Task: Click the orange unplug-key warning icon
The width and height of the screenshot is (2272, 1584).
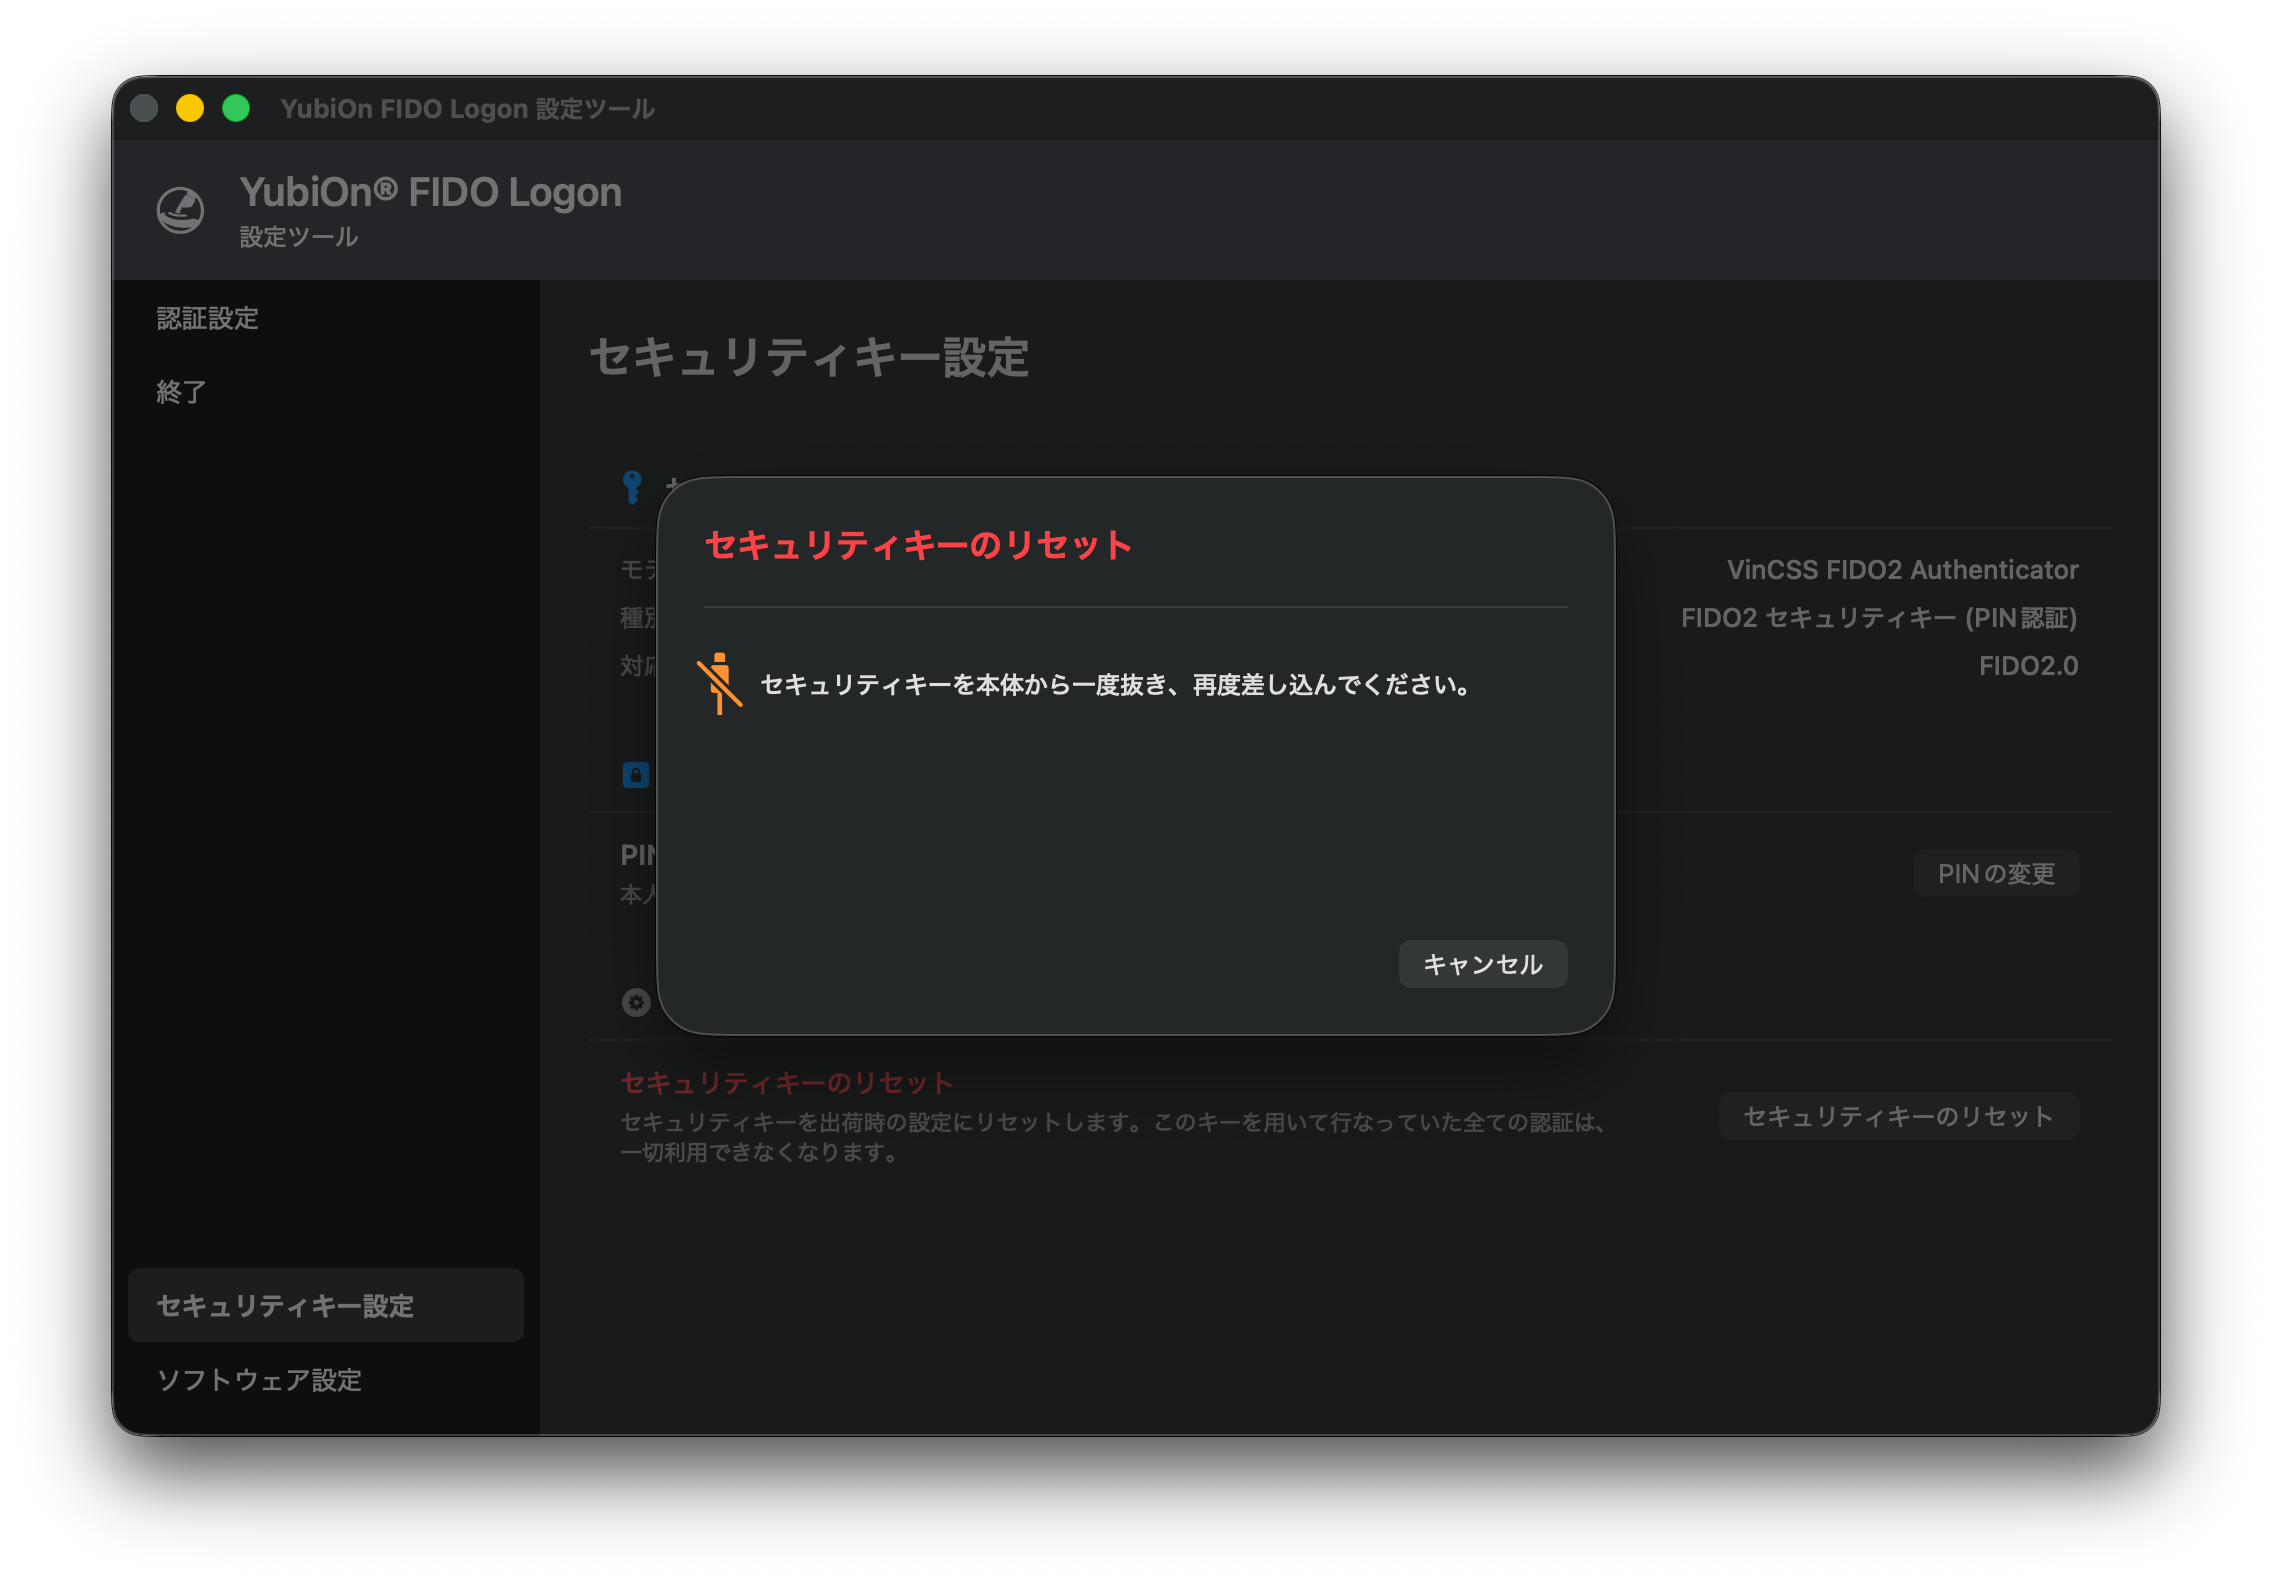Action: pyautogui.click(x=720, y=684)
